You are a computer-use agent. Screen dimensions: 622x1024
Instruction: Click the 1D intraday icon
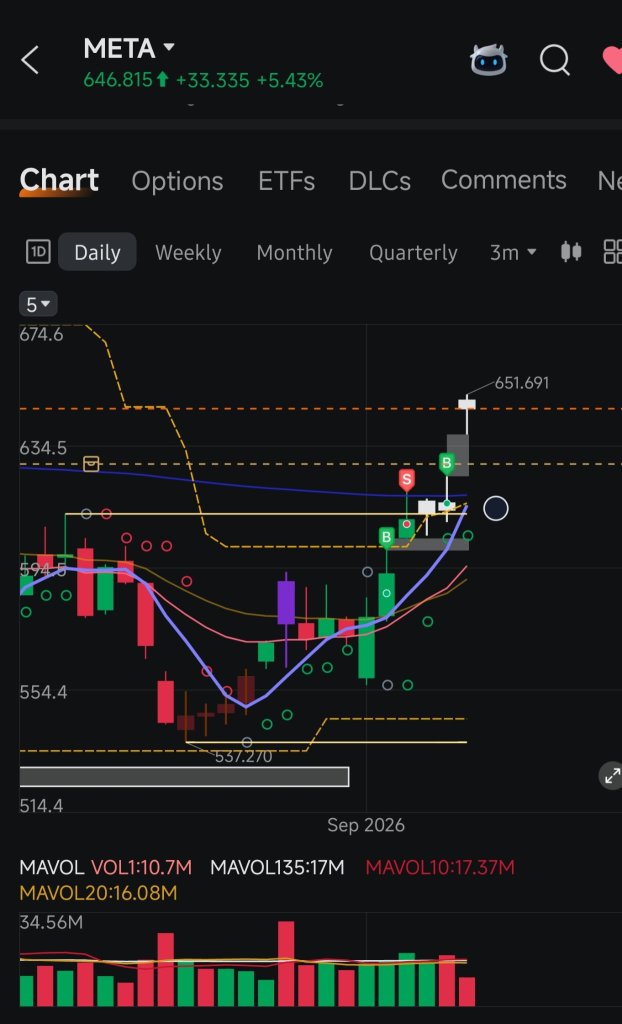click(x=38, y=252)
